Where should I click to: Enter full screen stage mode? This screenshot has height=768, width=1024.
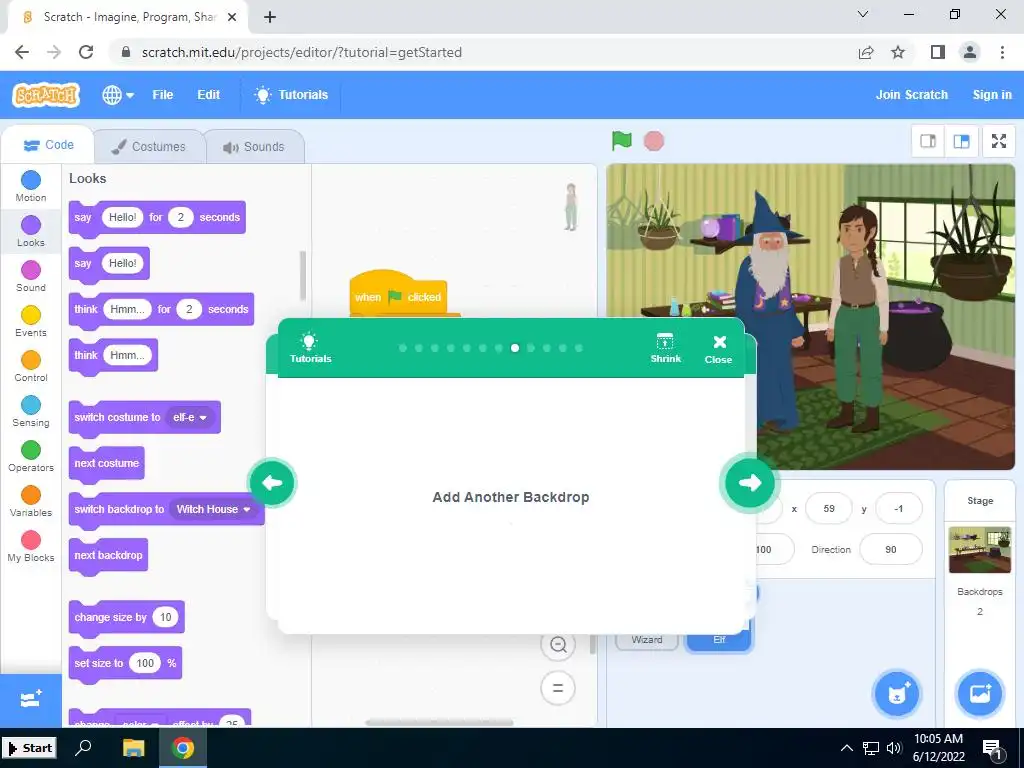pos(999,141)
